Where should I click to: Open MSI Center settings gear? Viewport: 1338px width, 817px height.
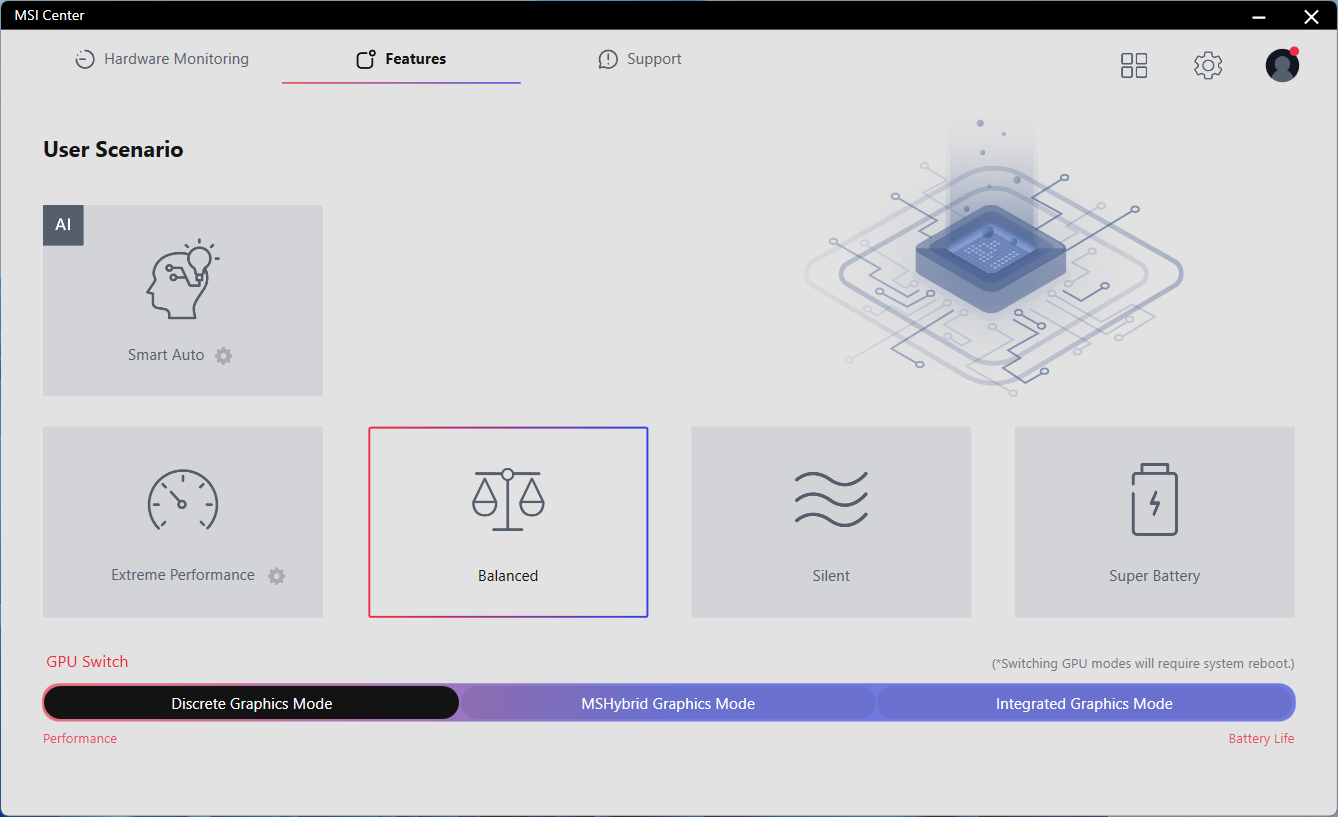(x=1208, y=66)
